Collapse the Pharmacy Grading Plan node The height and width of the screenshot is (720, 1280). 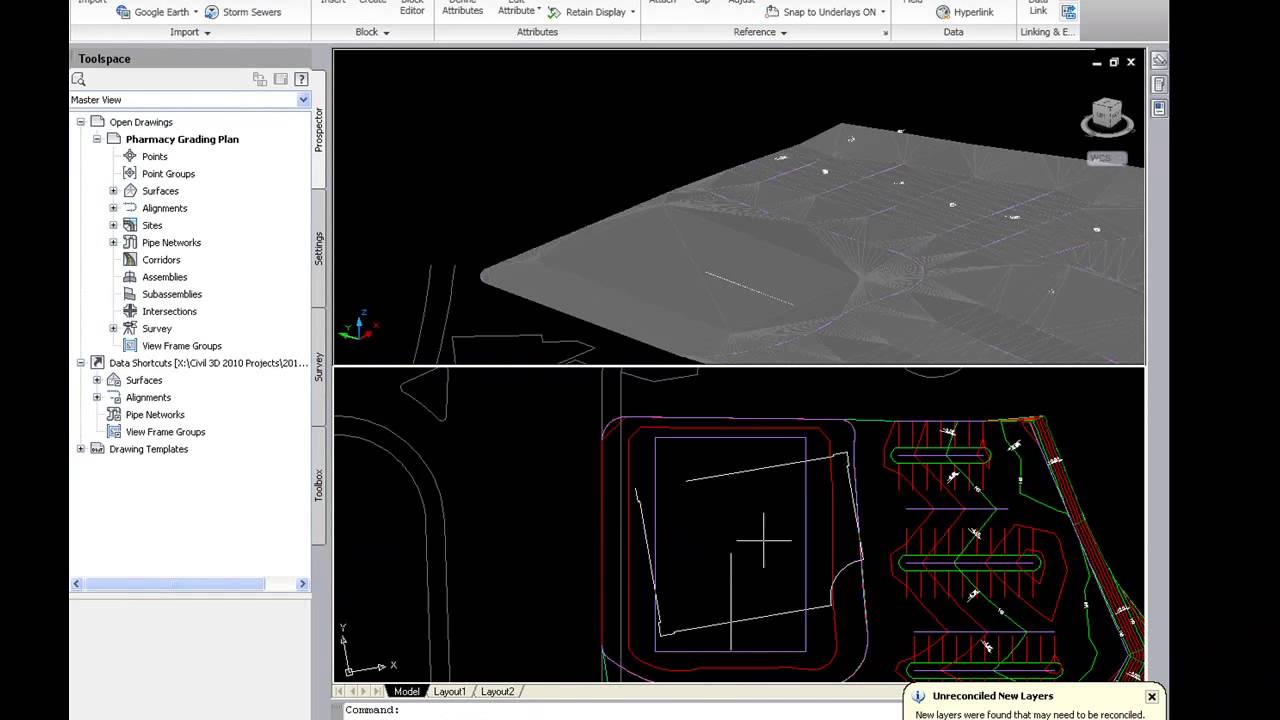click(97, 139)
